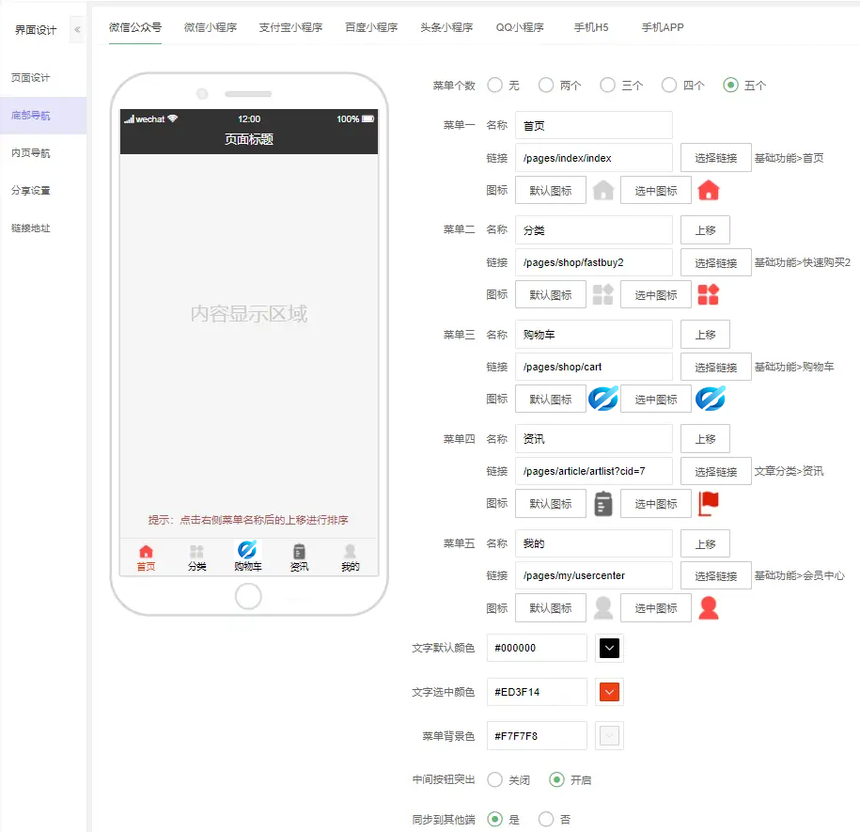Choose 否 for 同步到其他端

tap(546, 819)
